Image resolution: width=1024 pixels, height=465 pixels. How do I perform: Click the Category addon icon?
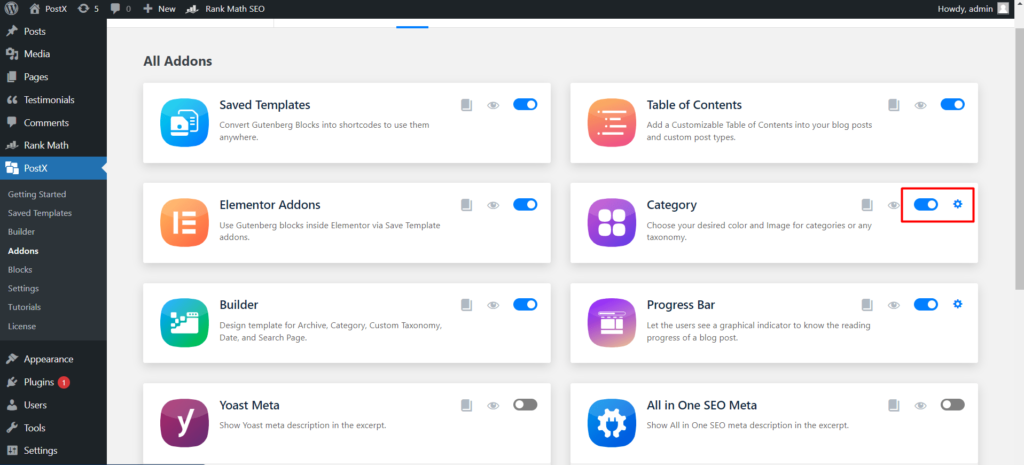[x=612, y=222]
